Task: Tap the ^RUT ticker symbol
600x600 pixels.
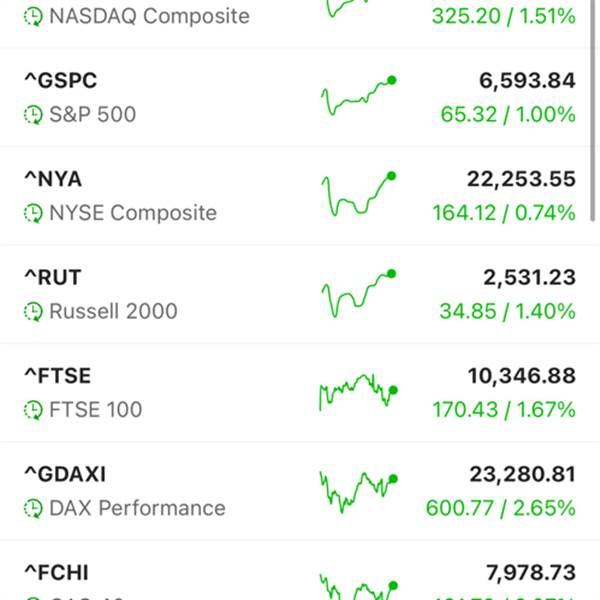Action: point(53,277)
